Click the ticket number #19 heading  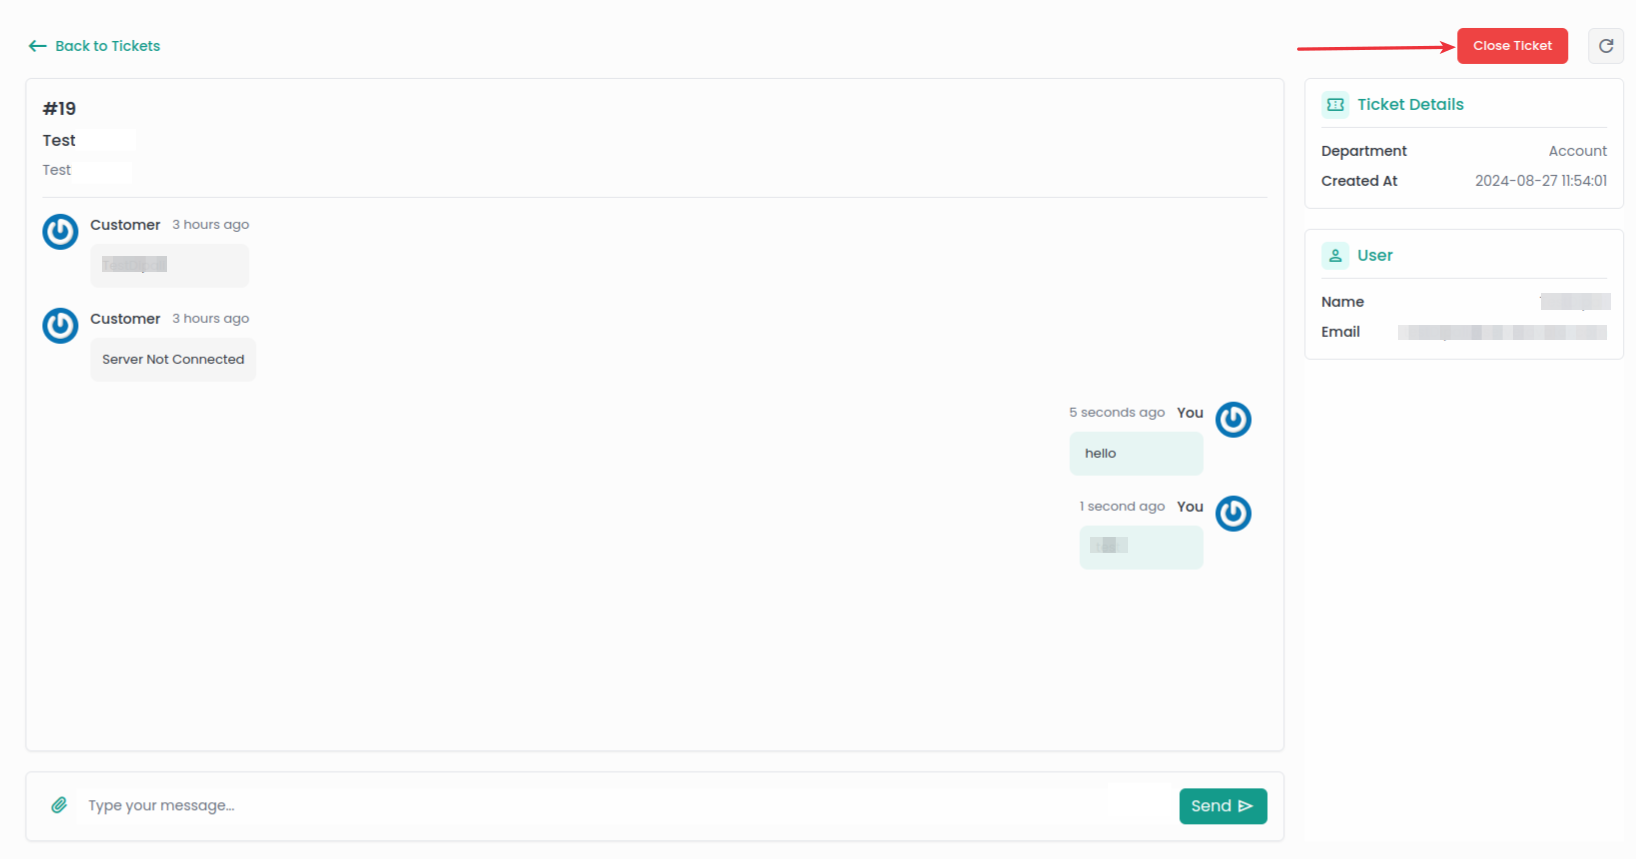(59, 109)
